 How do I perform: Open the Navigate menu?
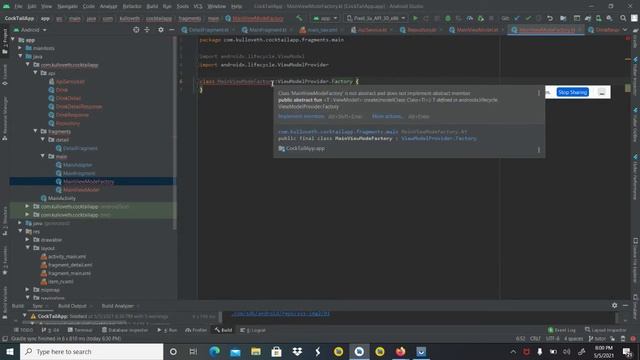click(67, 6)
